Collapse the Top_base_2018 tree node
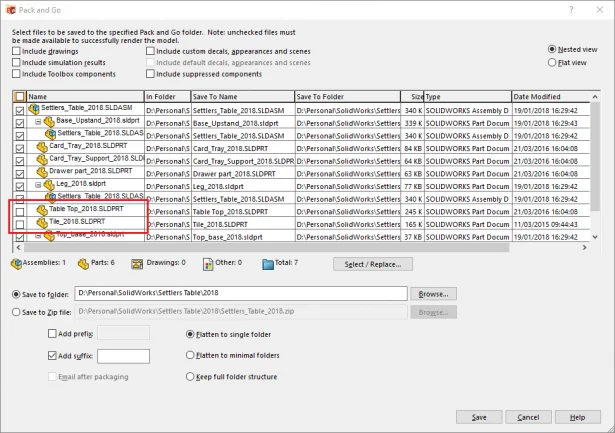The height and width of the screenshot is (433, 615). coord(37,235)
